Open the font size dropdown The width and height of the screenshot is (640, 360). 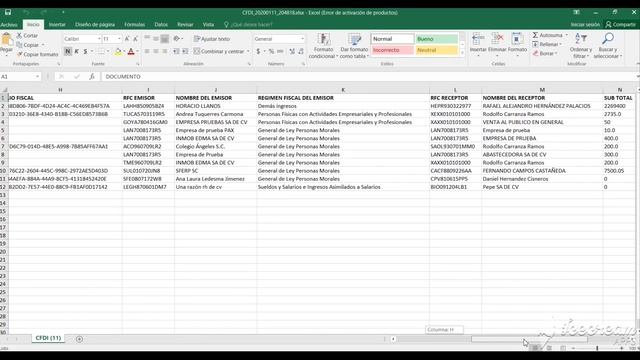[x=119, y=39]
